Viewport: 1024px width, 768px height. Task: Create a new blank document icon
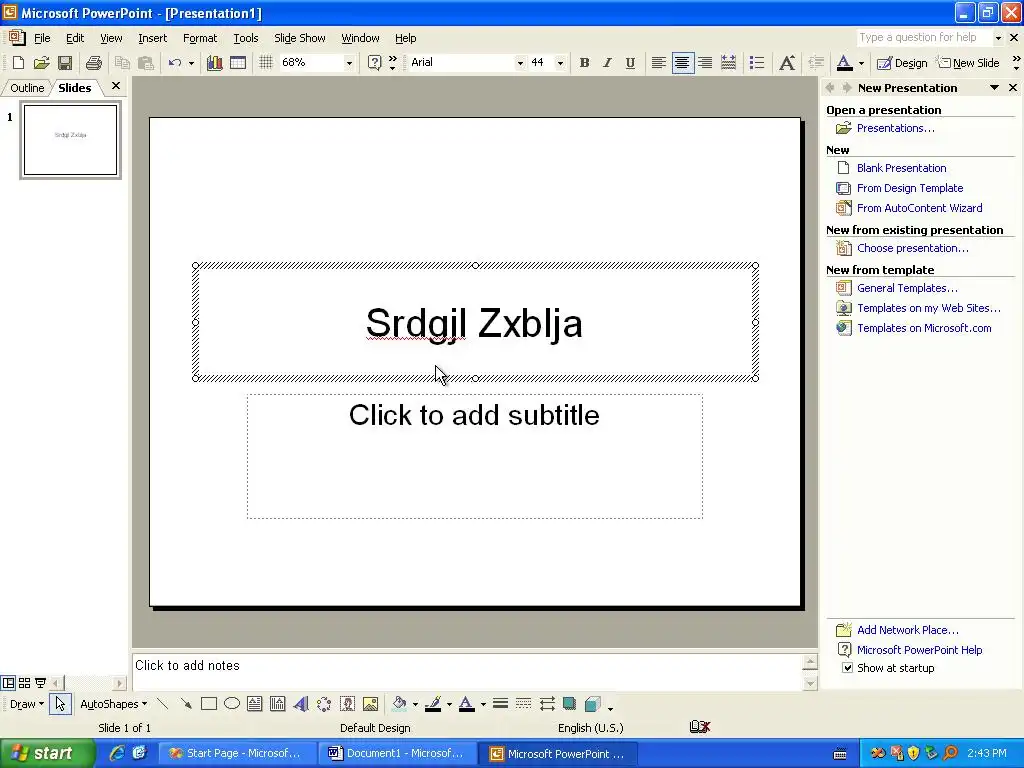[x=18, y=63]
